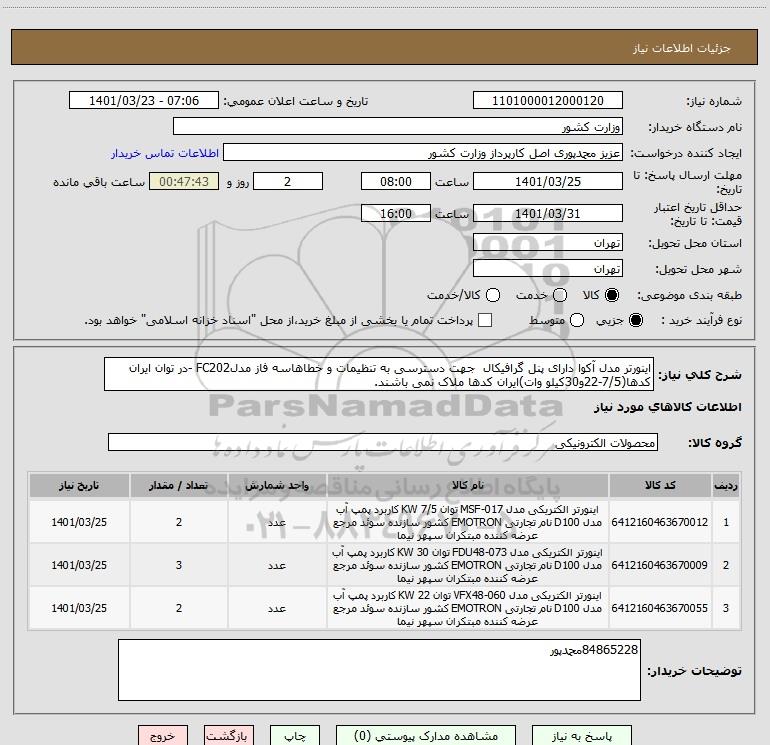Screen dimensions: 770x745
Task: Click the خروج exit button
Action: (x=163, y=736)
